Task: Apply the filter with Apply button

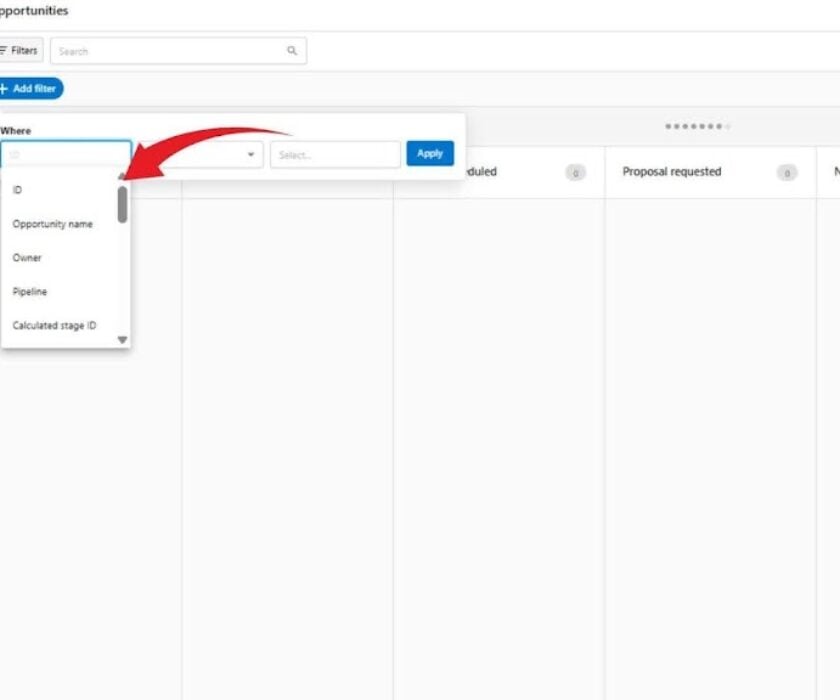Action: point(430,153)
